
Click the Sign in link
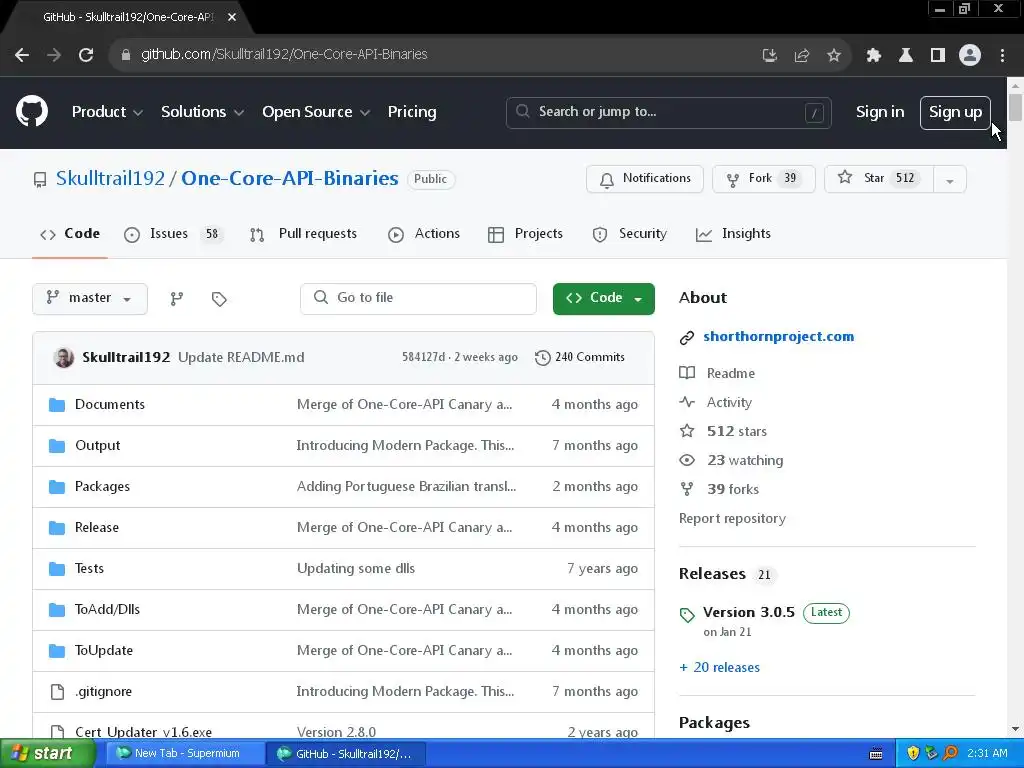pyautogui.click(x=880, y=112)
